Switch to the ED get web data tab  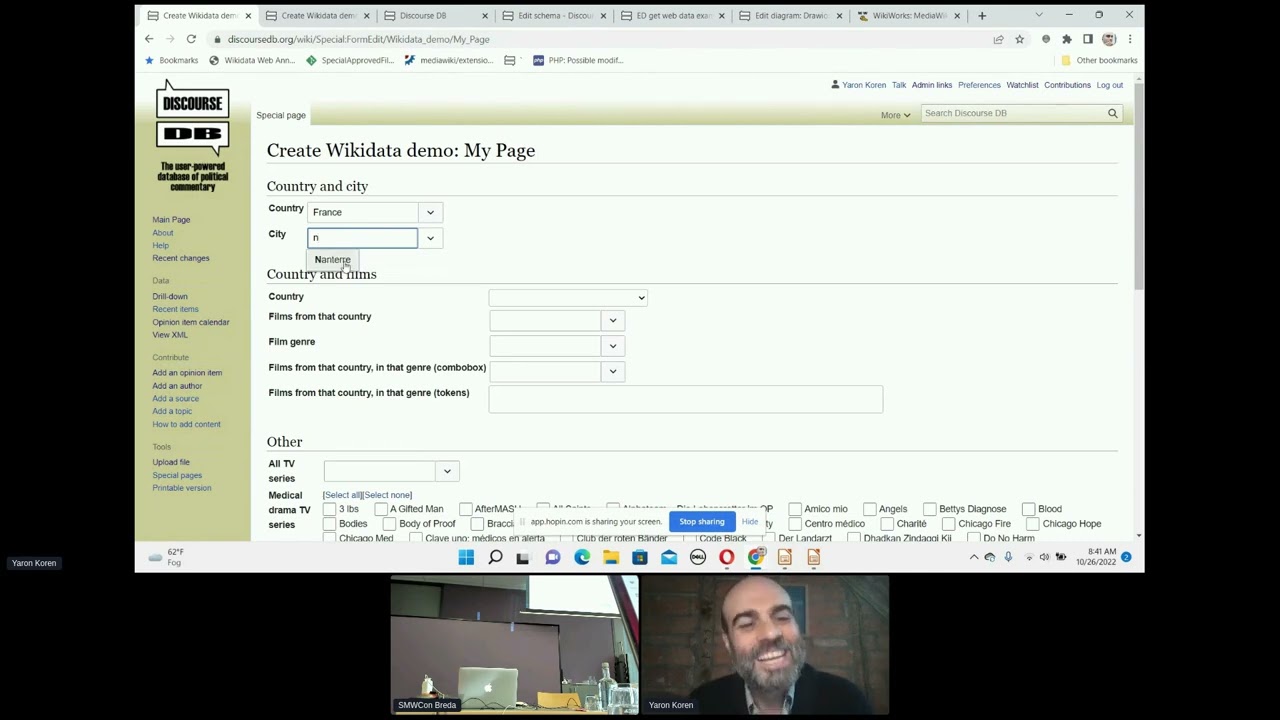pyautogui.click(x=673, y=15)
